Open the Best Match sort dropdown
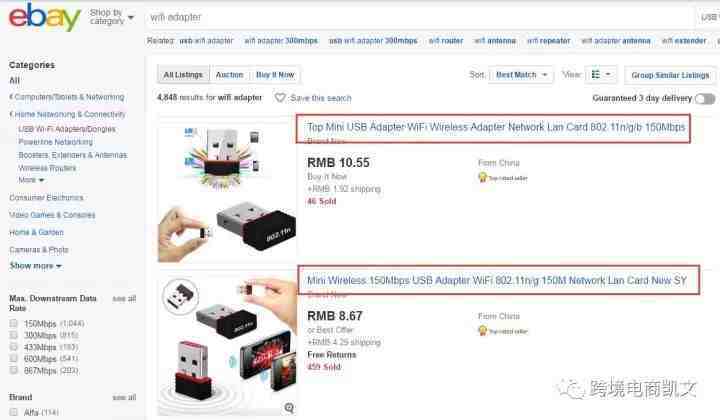This screenshot has height=420, width=720. pyautogui.click(x=521, y=74)
